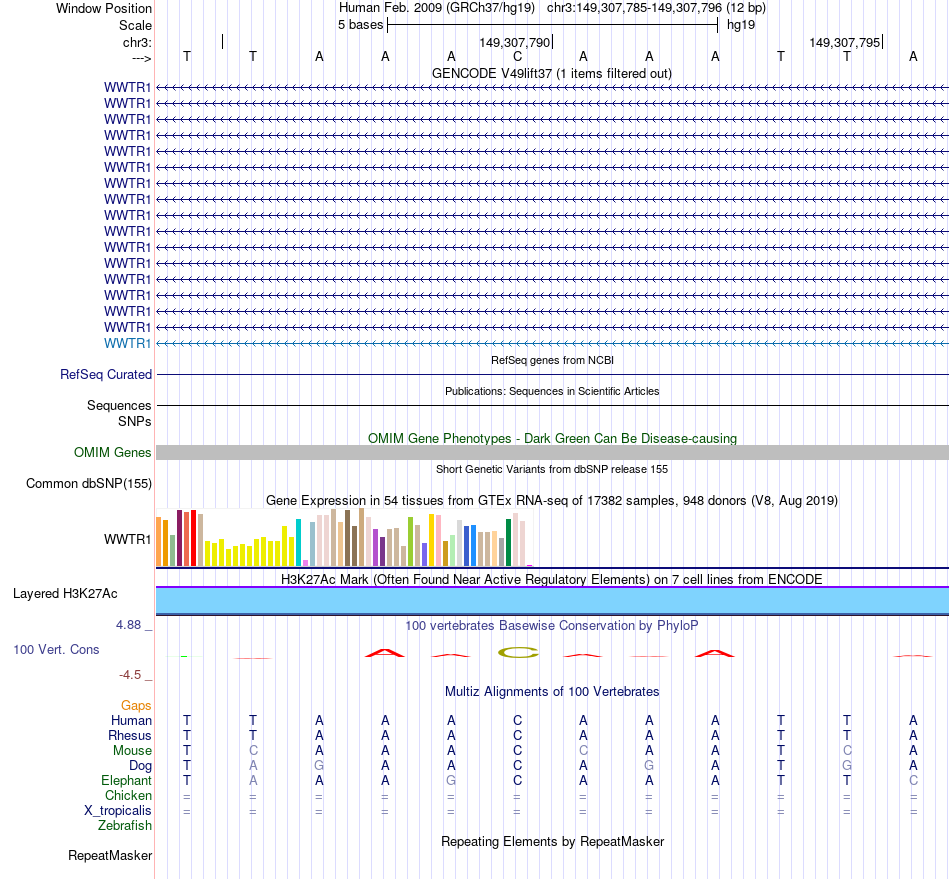Click the Mouse species label

click(x=132, y=751)
